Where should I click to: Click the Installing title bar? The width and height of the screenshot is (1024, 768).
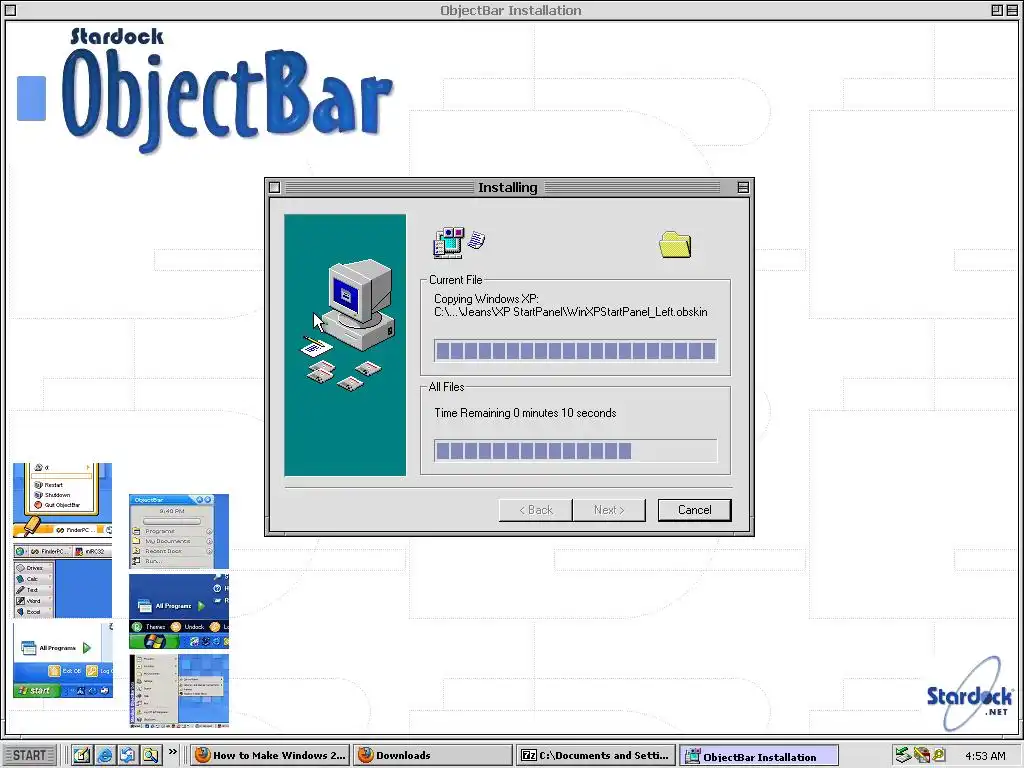tap(508, 187)
